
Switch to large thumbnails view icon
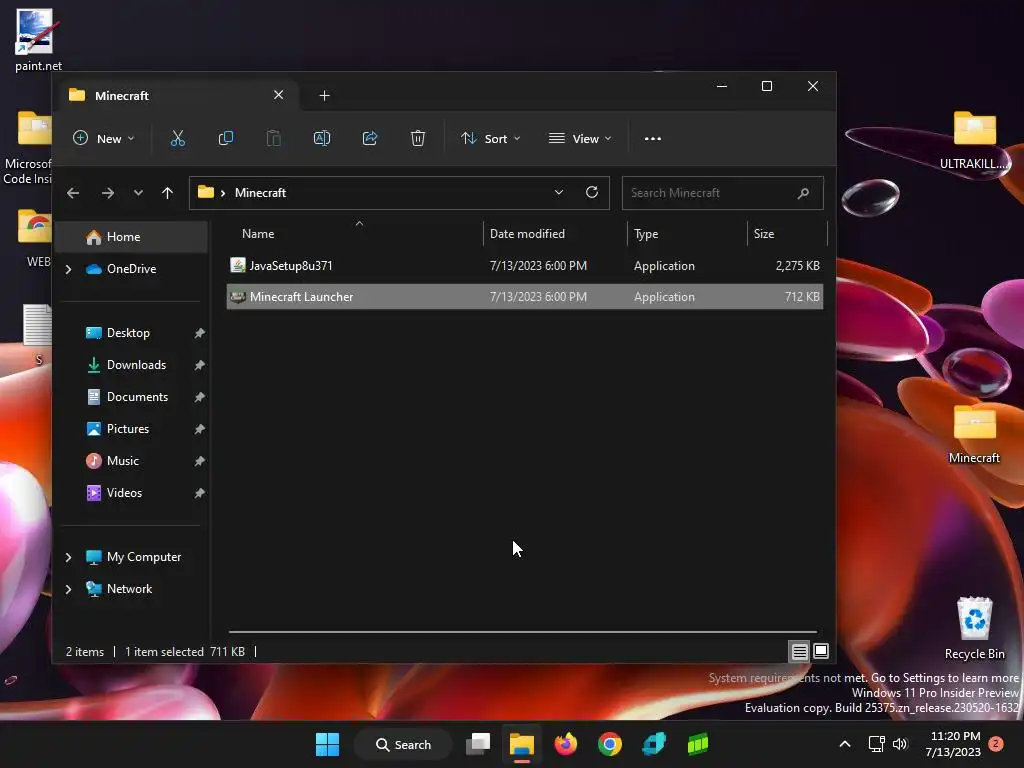[821, 651]
